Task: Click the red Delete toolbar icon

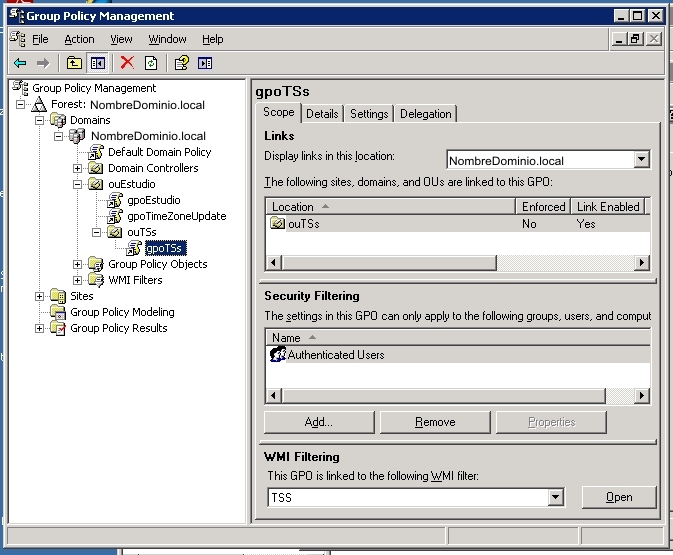Action: [x=127, y=63]
